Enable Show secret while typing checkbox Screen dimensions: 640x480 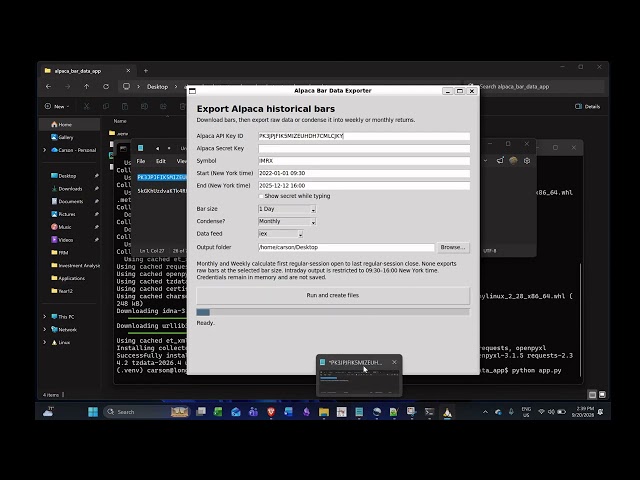pyautogui.click(x=261, y=196)
